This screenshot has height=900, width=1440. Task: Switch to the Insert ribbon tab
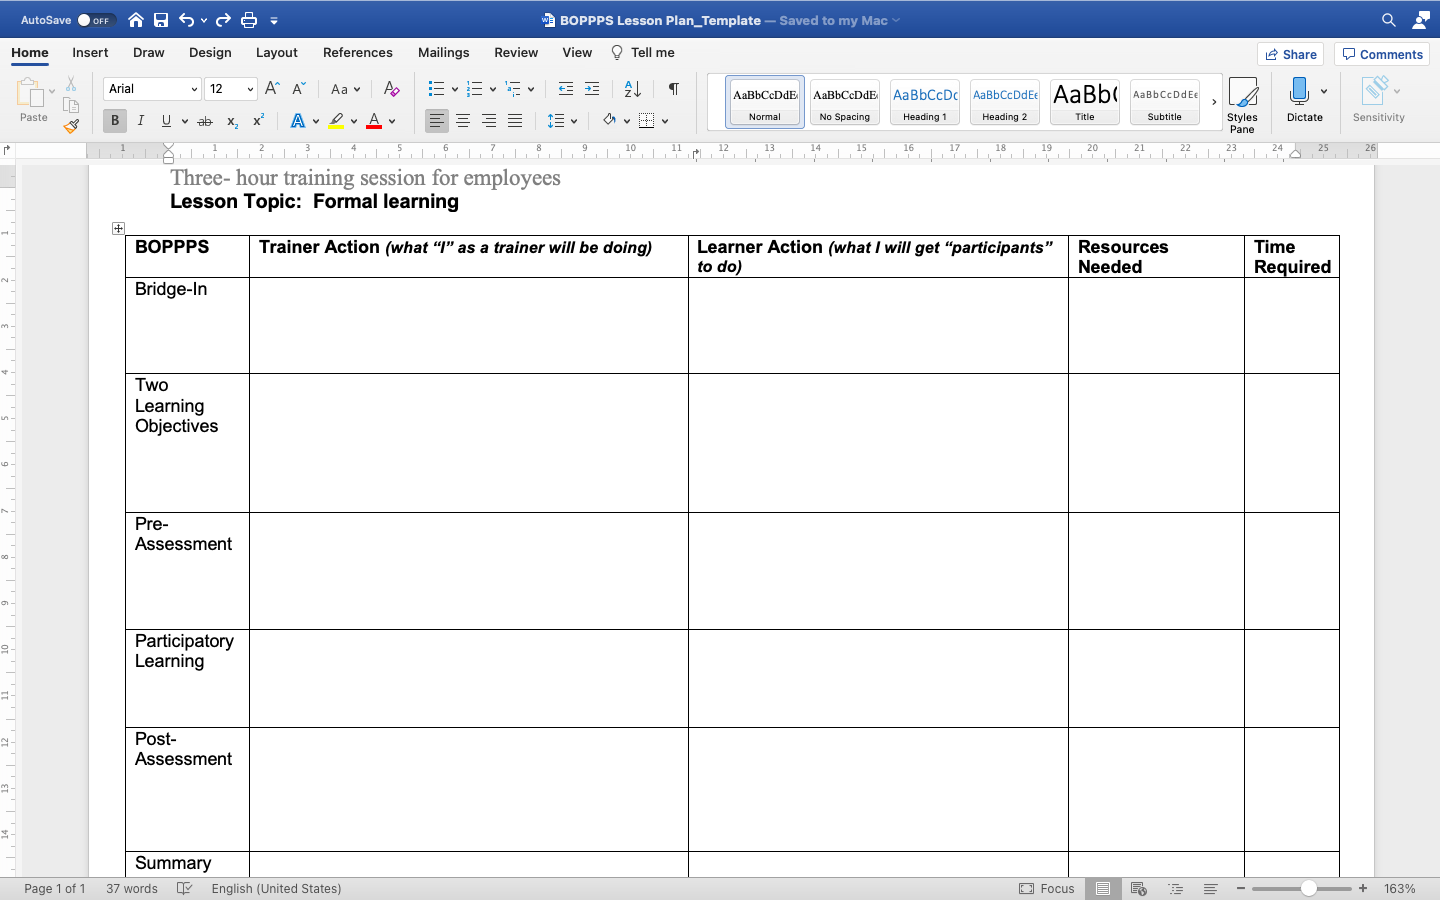coord(90,52)
